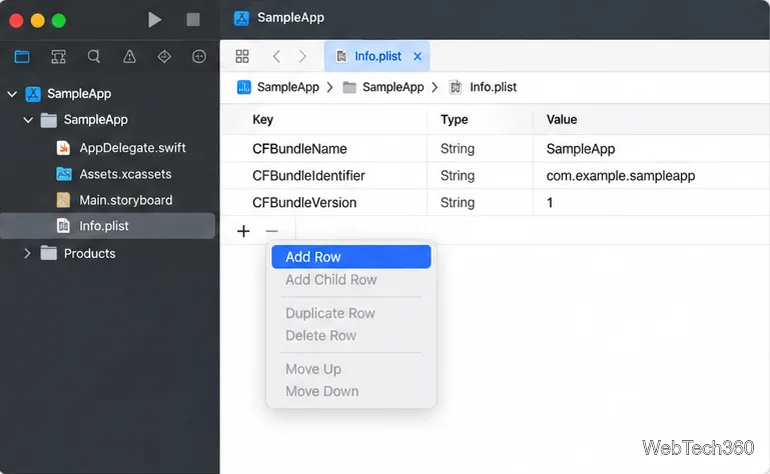Screen dimensions: 770x474
Task: Click the Swift file icon for AppDelegate
Action: (63, 148)
